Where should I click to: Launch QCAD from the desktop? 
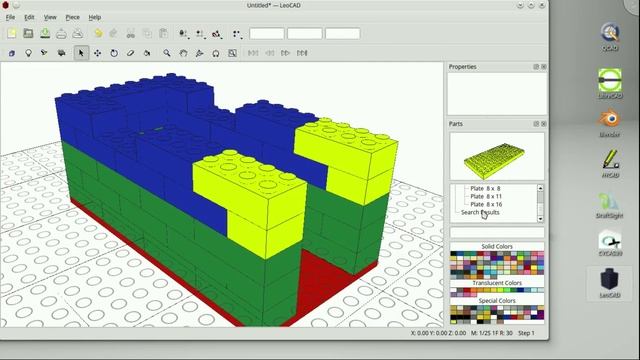(x=610, y=37)
